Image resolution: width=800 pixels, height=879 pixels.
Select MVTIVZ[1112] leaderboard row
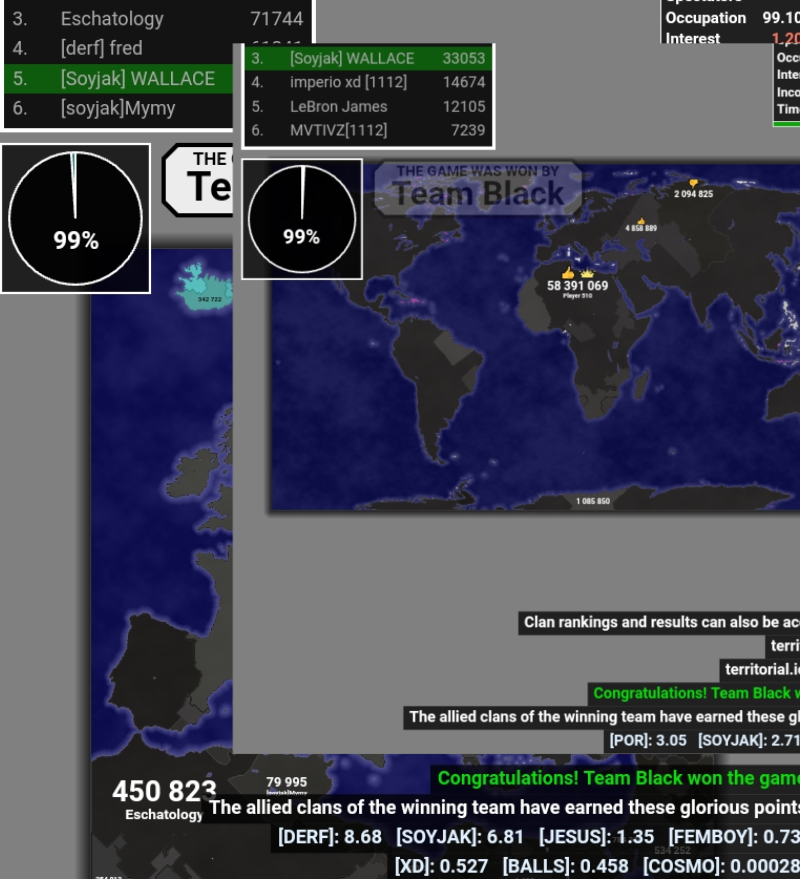coord(368,130)
